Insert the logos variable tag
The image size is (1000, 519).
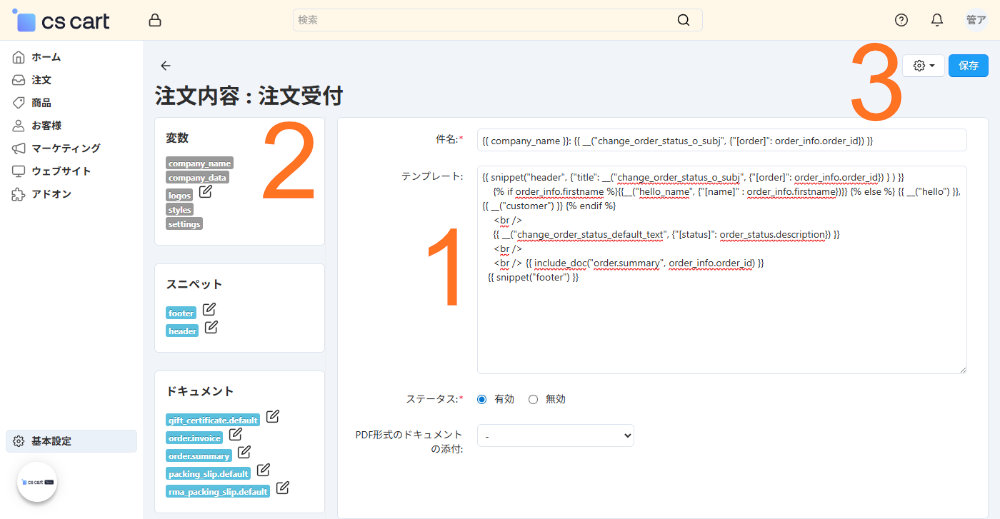tap(180, 195)
